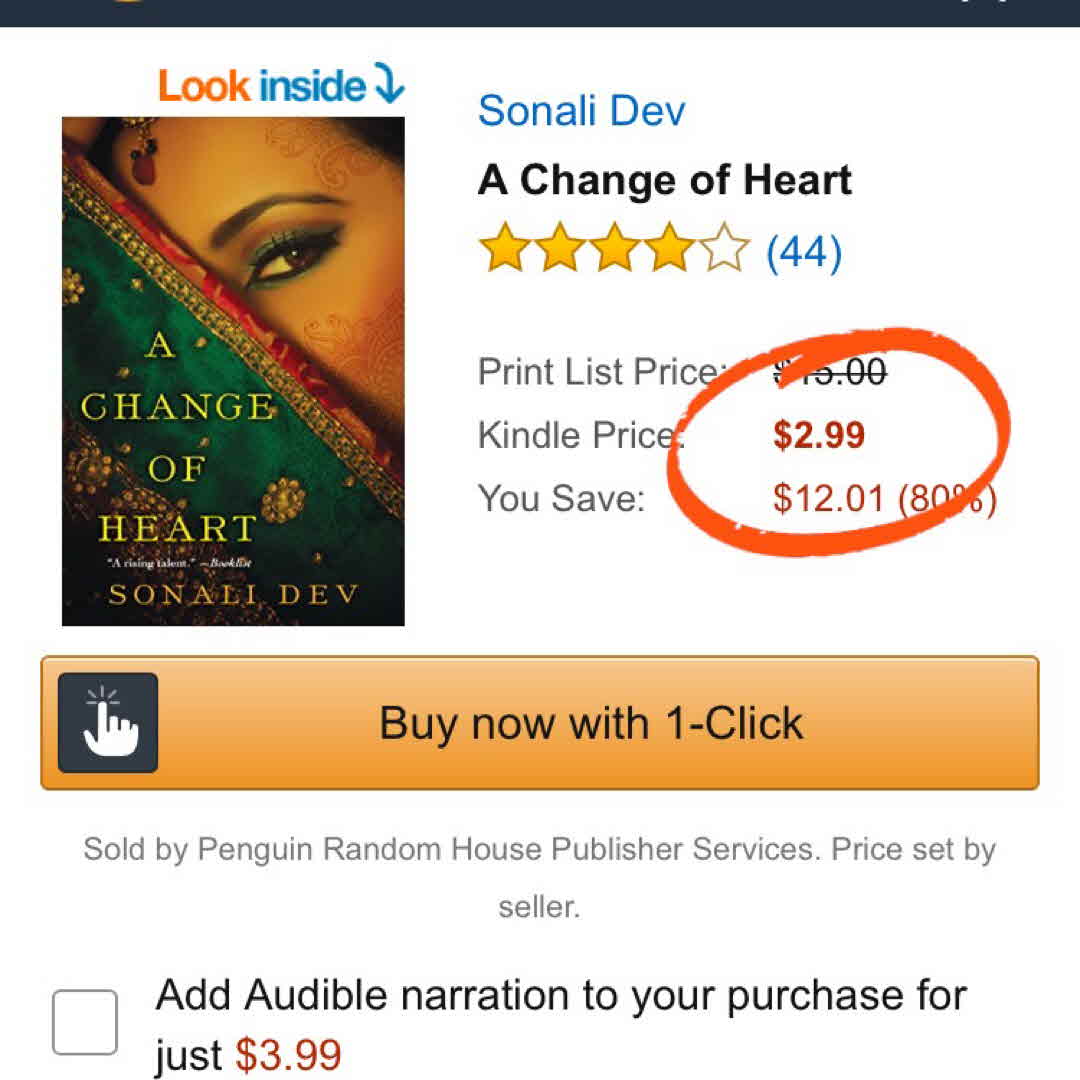Open the 44 customer reviews link
Image resolution: width=1080 pixels, height=1080 pixels.
click(x=804, y=251)
